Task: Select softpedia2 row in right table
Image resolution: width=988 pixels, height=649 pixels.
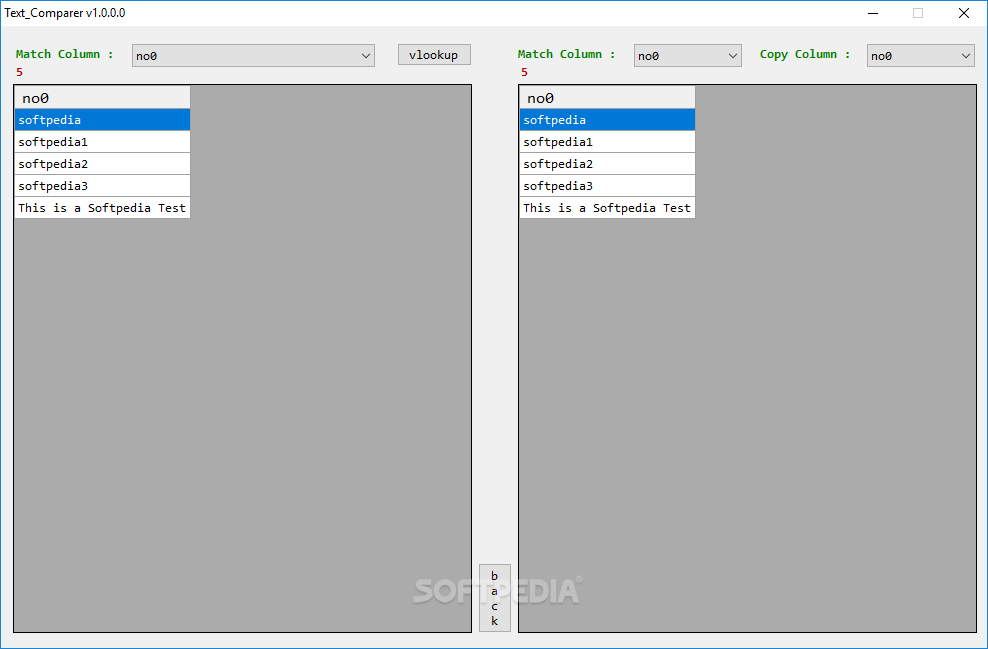Action: [x=607, y=164]
